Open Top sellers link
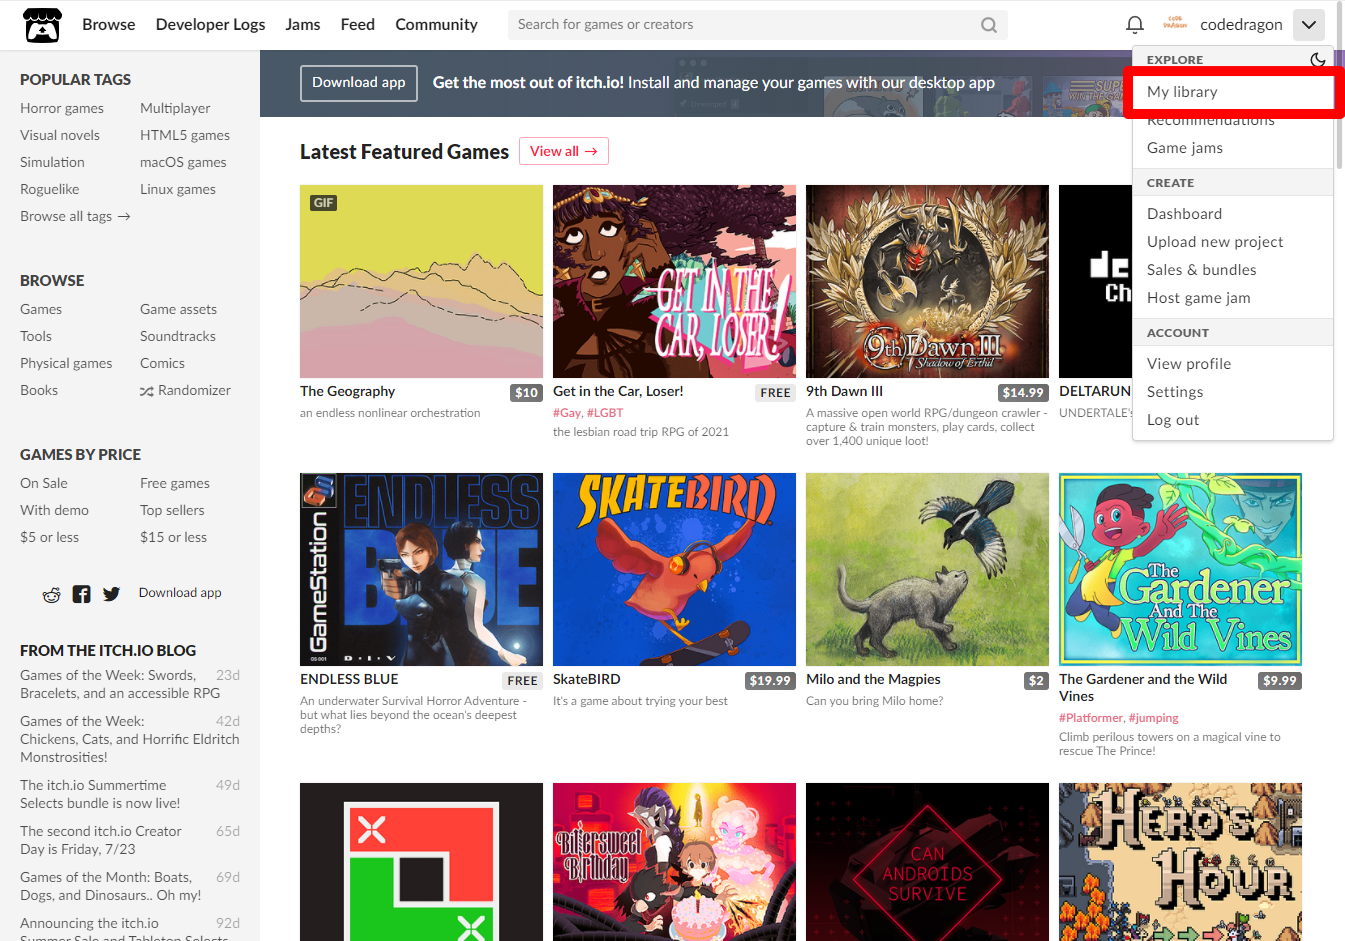The width and height of the screenshot is (1345, 941). [x=172, y=510]
